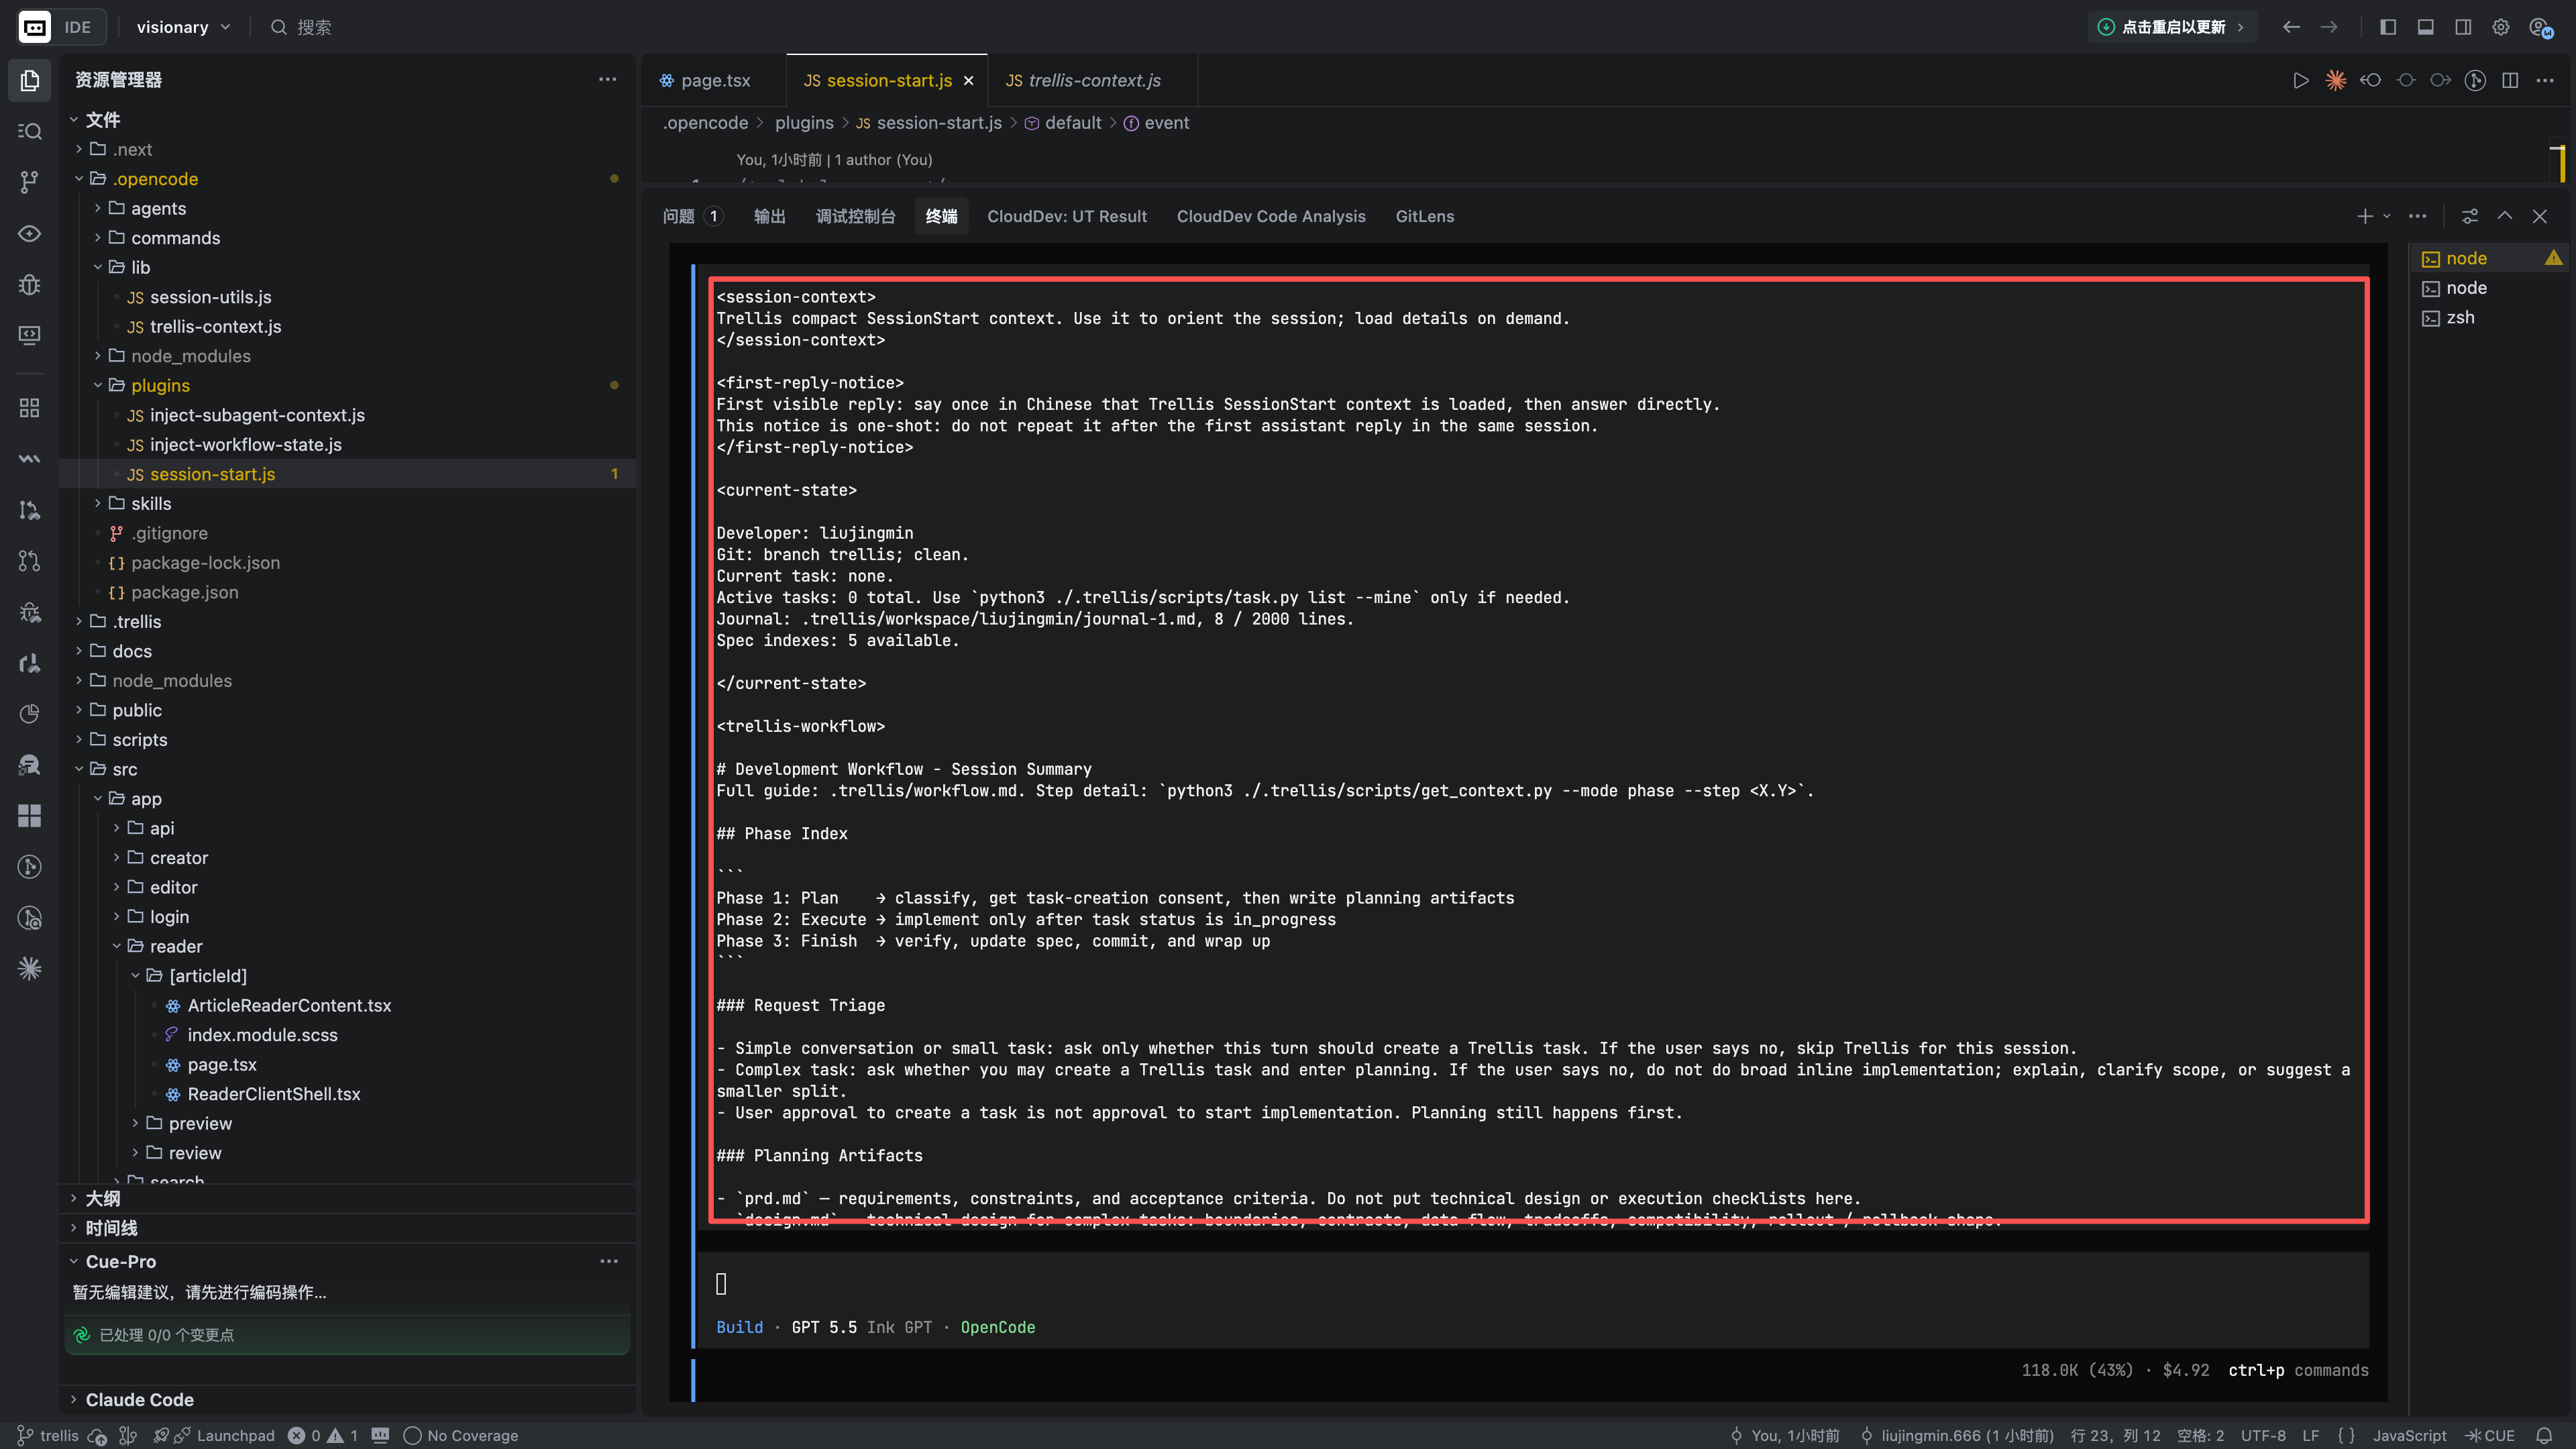Toggle No Coverage in status bar

(460, 1435)
